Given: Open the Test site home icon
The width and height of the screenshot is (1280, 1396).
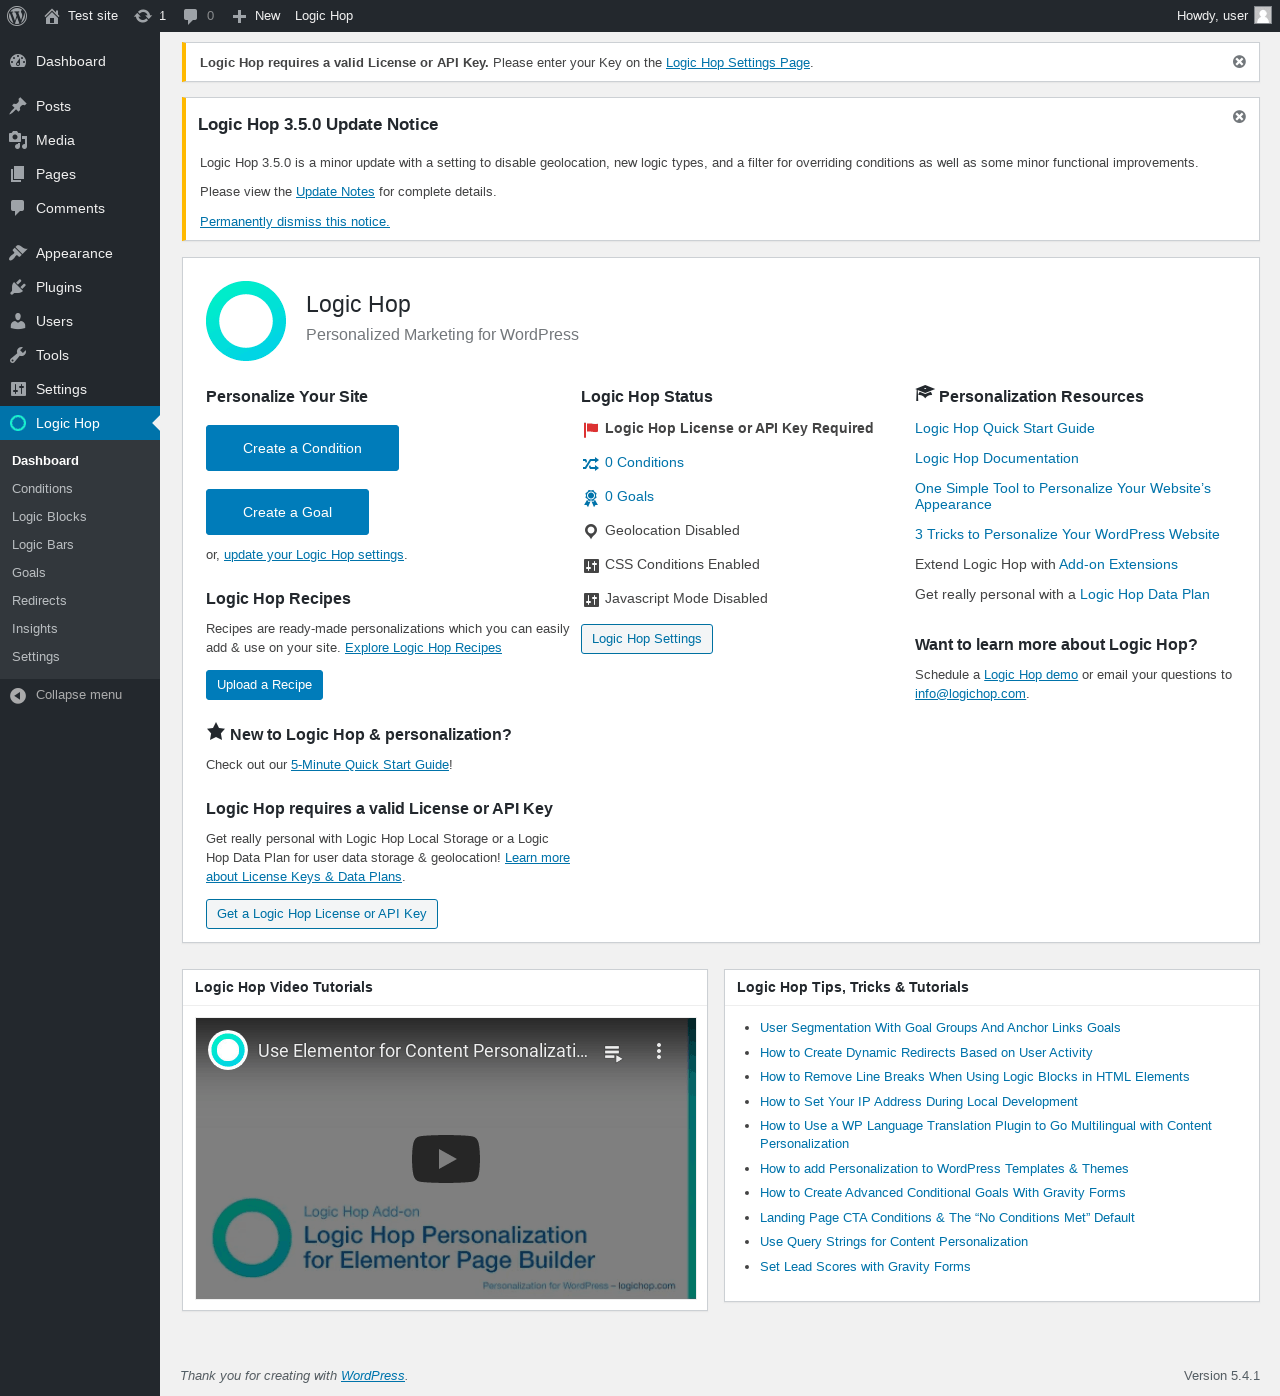Looking at the screenshot, I should pos(52,16).
